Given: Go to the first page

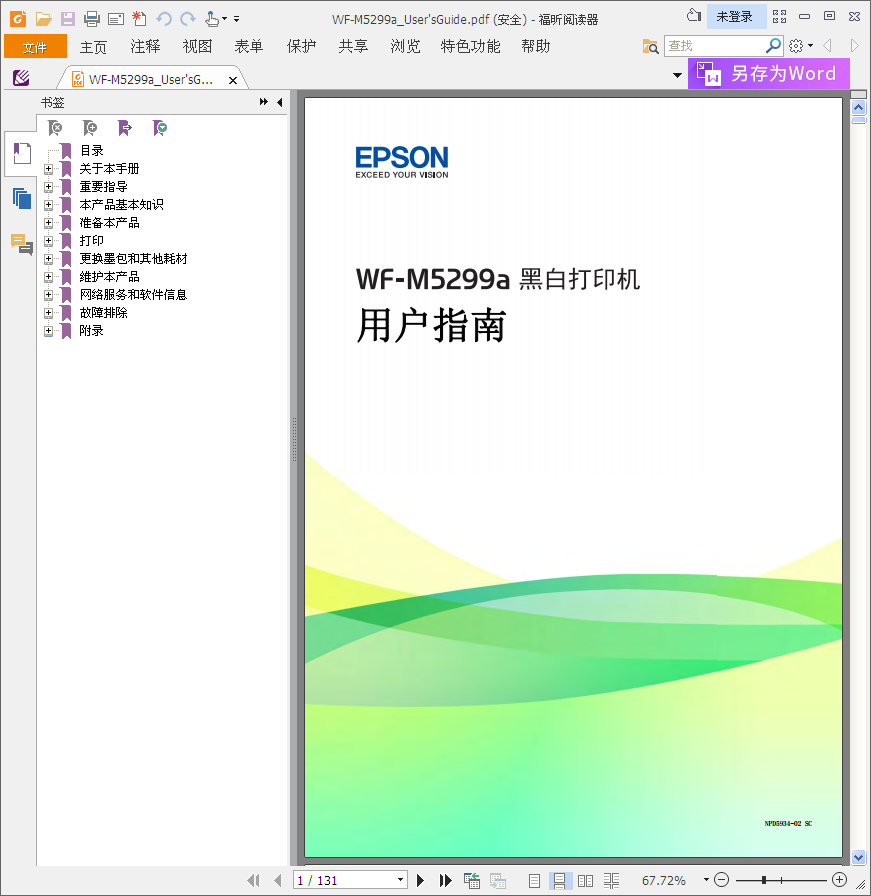Looking at the screenshot, I should point(254,881).
